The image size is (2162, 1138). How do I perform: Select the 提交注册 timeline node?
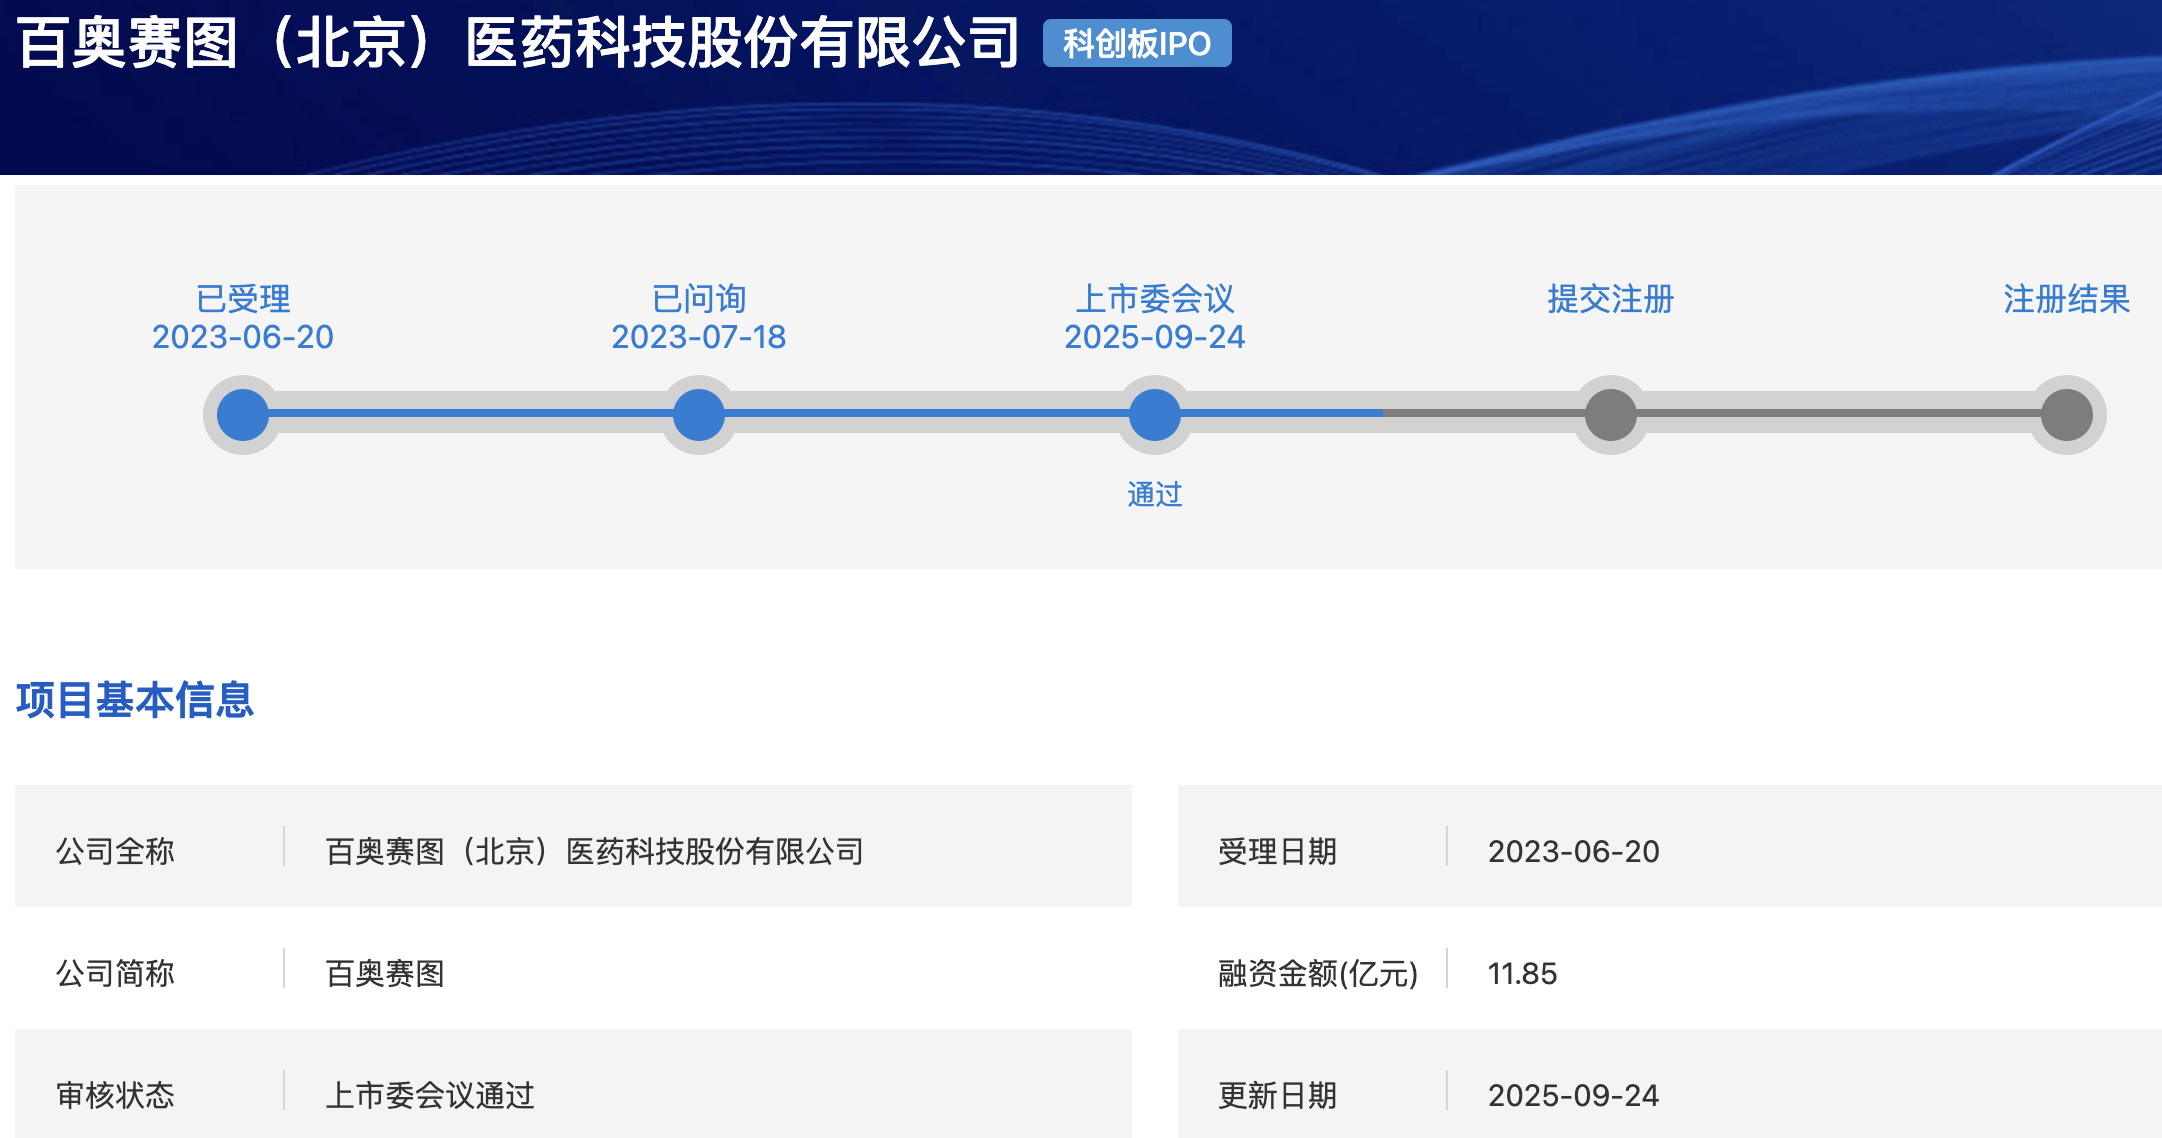coord(1609,414)
